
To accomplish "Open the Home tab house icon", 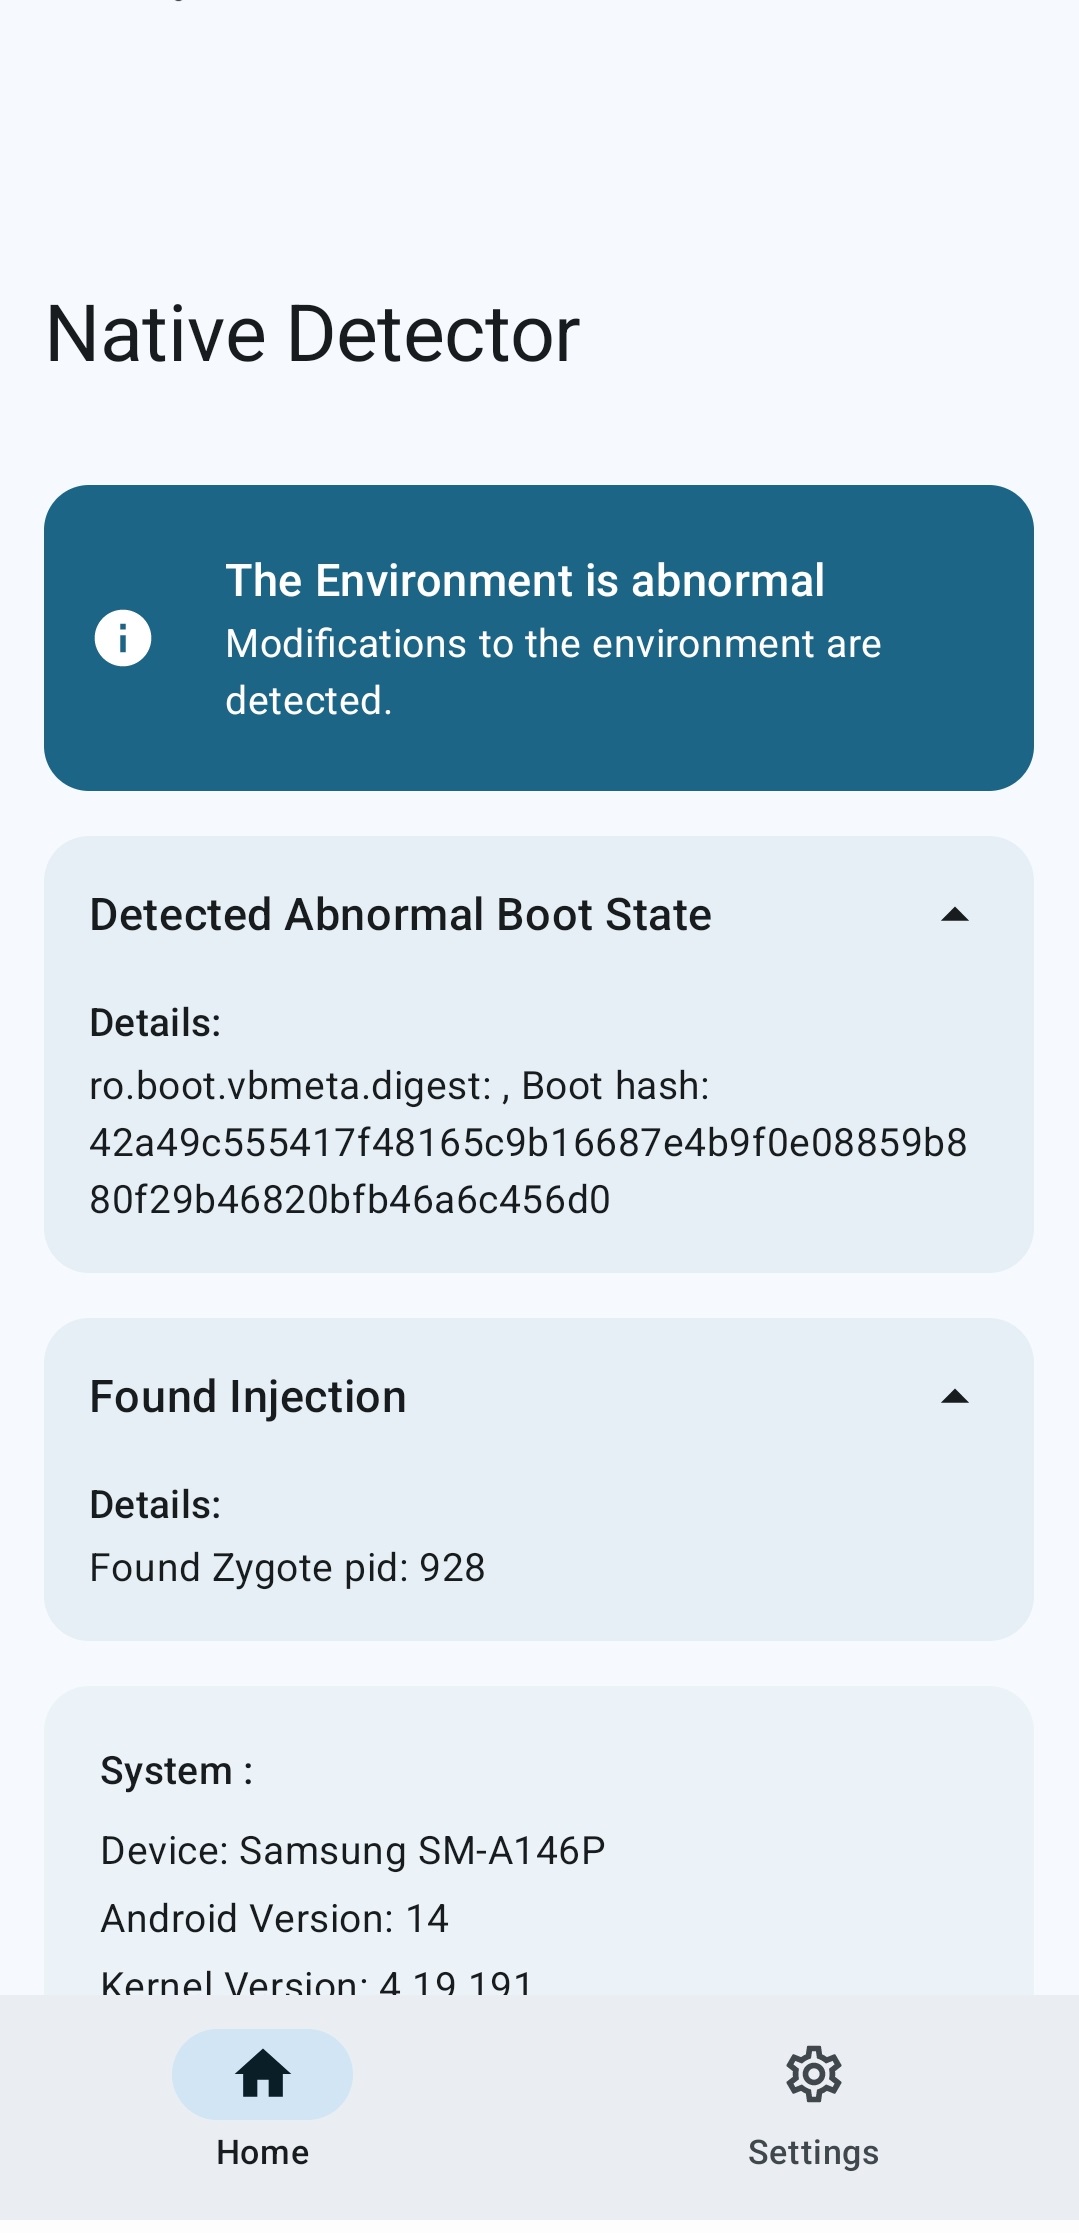I will (263, 2073).
